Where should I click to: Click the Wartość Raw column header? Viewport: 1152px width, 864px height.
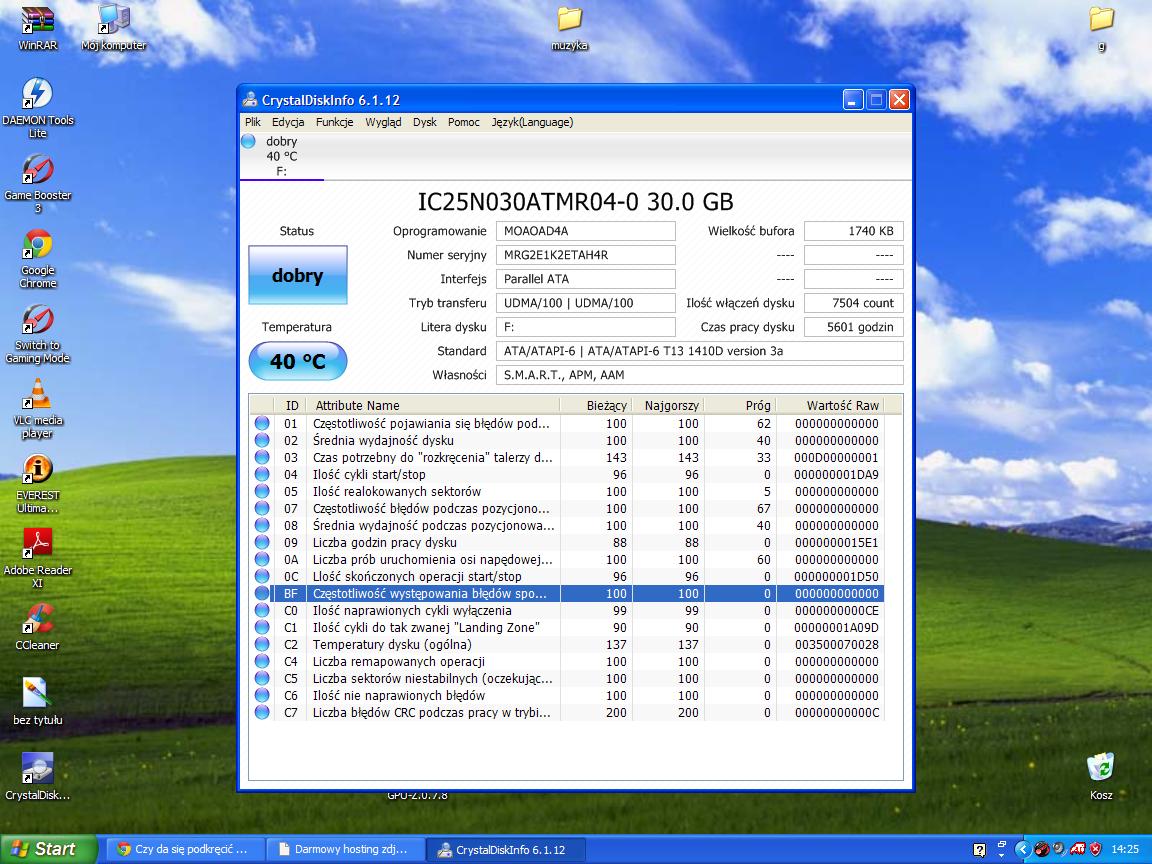[x=830, y=405]
